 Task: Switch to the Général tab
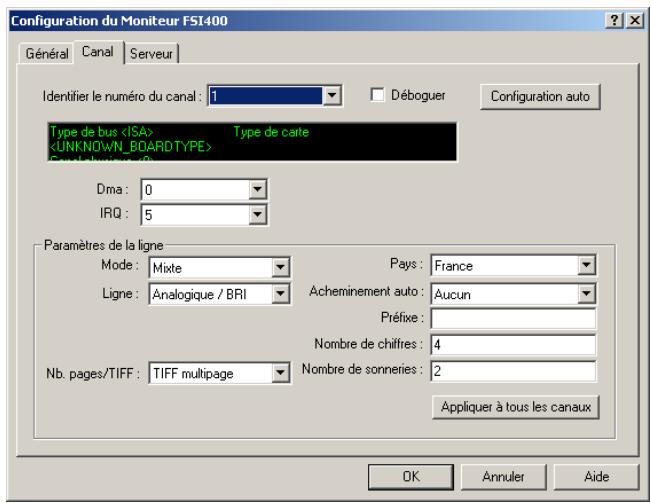[x=46, y=54]
